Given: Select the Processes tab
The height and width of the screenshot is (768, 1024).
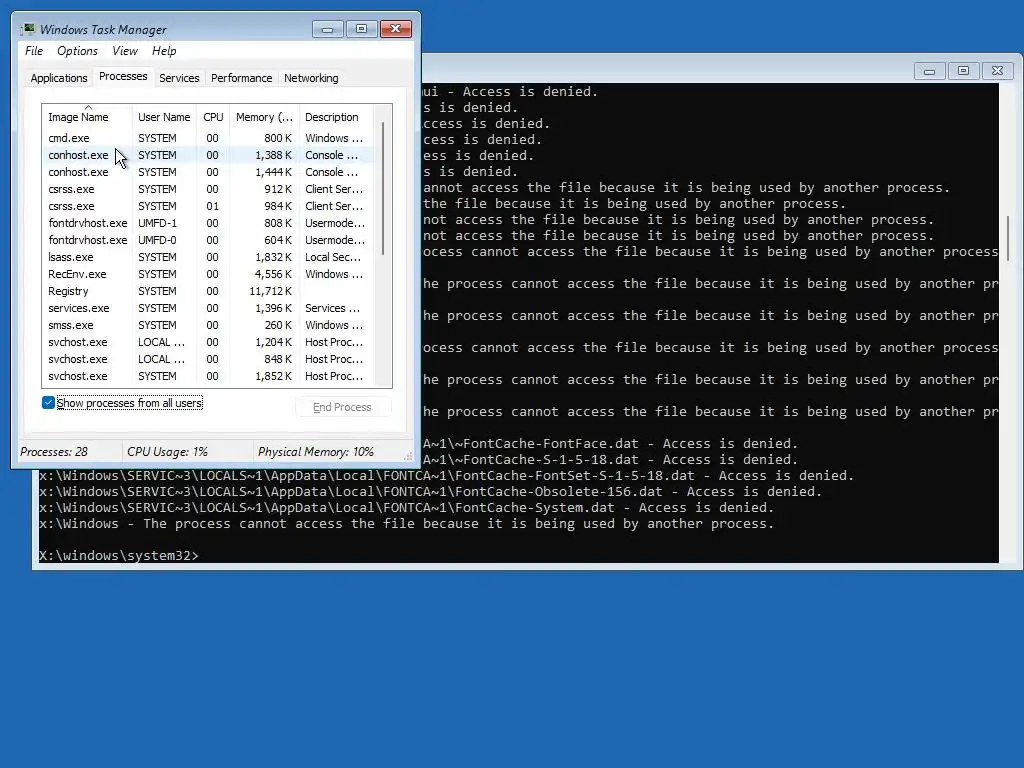Looking at the screenshot, I should (123, 76).
